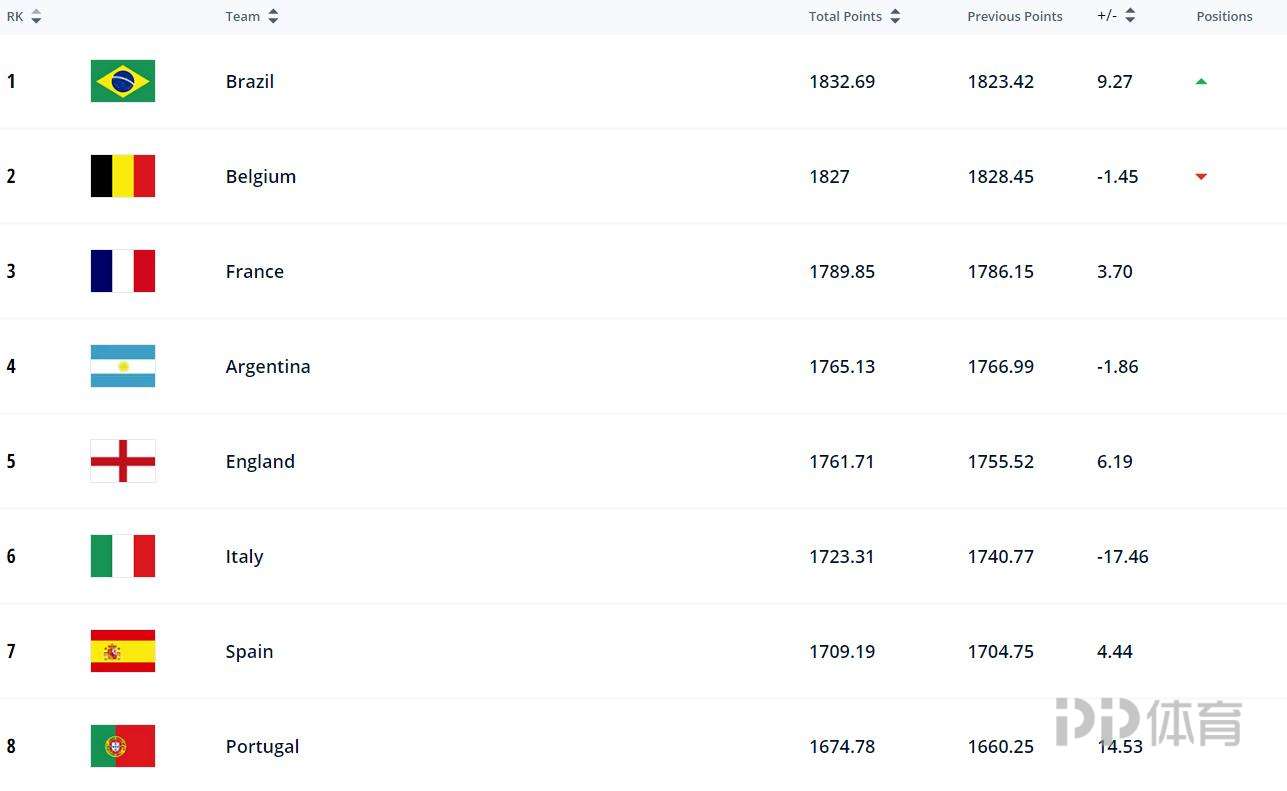This screenshot has height=791, width=1287.
Task: Click the Positions column header
Action: (1224, 16)
